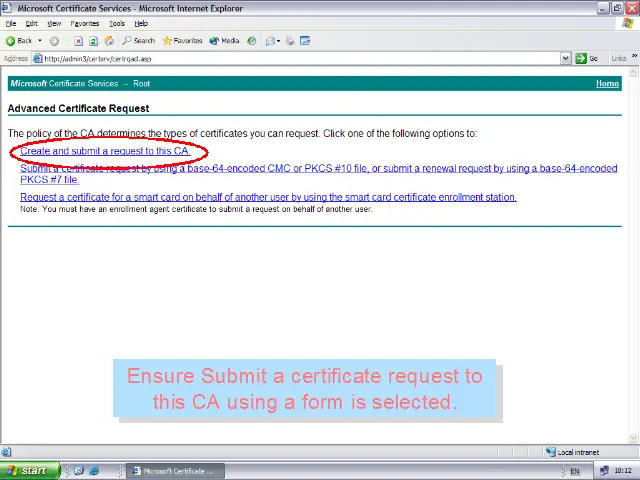Viewport: 640px width, 480px height.
Task: Minimize the Internet Explorer window
Action: [x=603, y=8]
